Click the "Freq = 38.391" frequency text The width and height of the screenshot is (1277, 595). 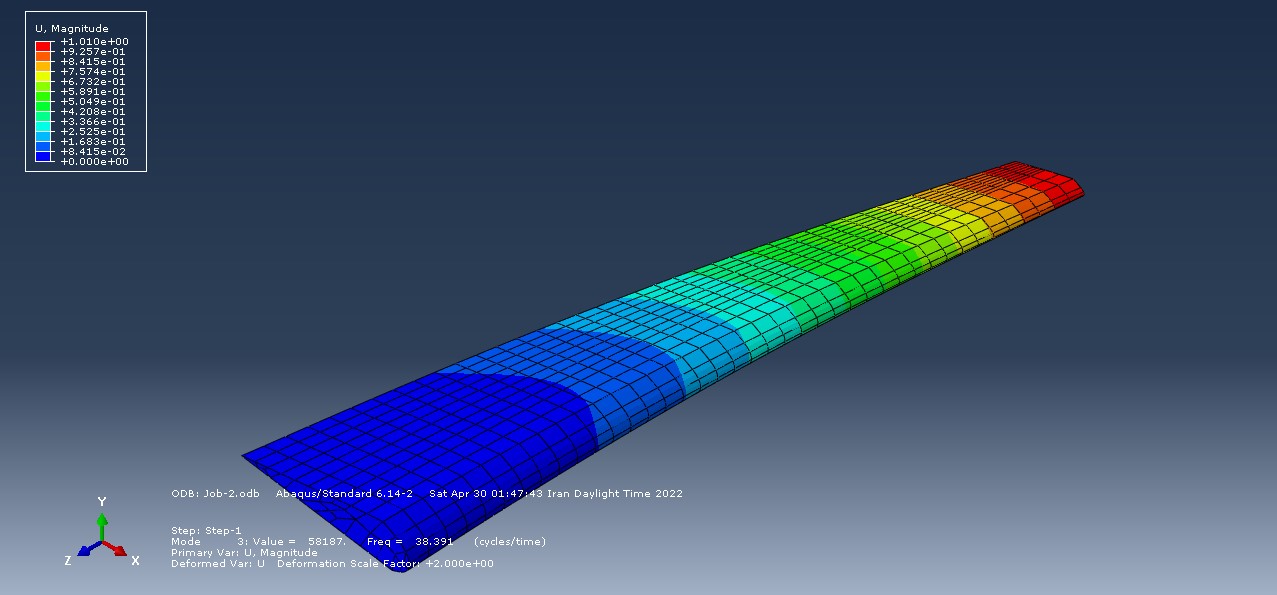click(409, 542)
